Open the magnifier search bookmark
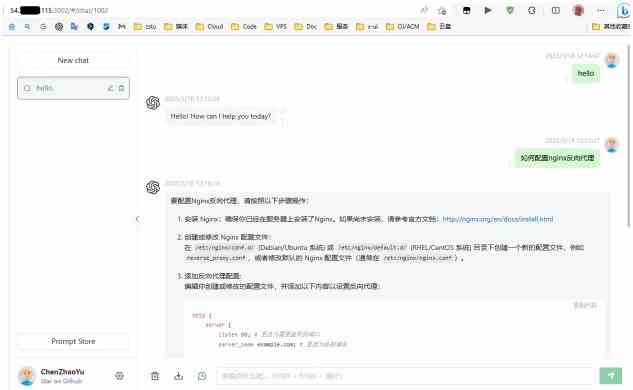The height and width of the screenshot is (390, 633). pyautogui.click(x=27, y=27)
